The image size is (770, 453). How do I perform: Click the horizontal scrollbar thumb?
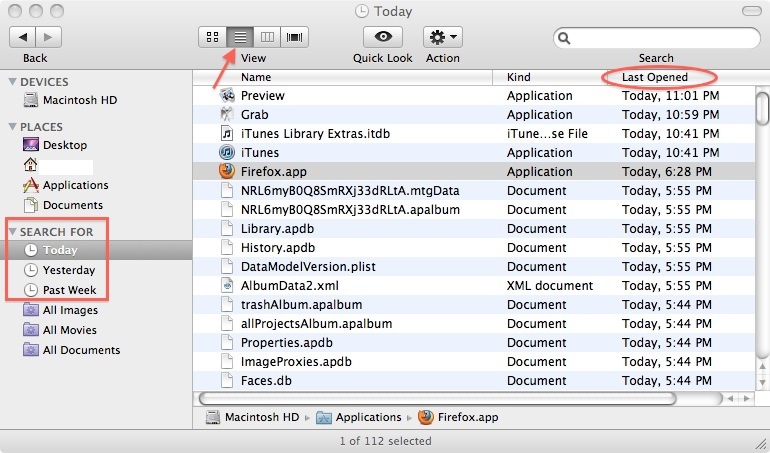tap(438, 398)
